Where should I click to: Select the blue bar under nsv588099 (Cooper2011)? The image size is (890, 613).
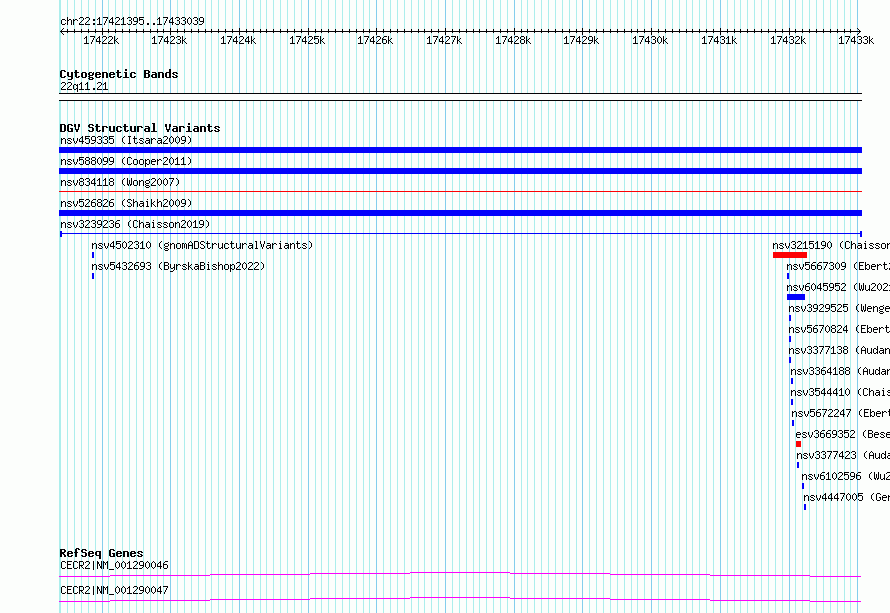tap(460, 171)
